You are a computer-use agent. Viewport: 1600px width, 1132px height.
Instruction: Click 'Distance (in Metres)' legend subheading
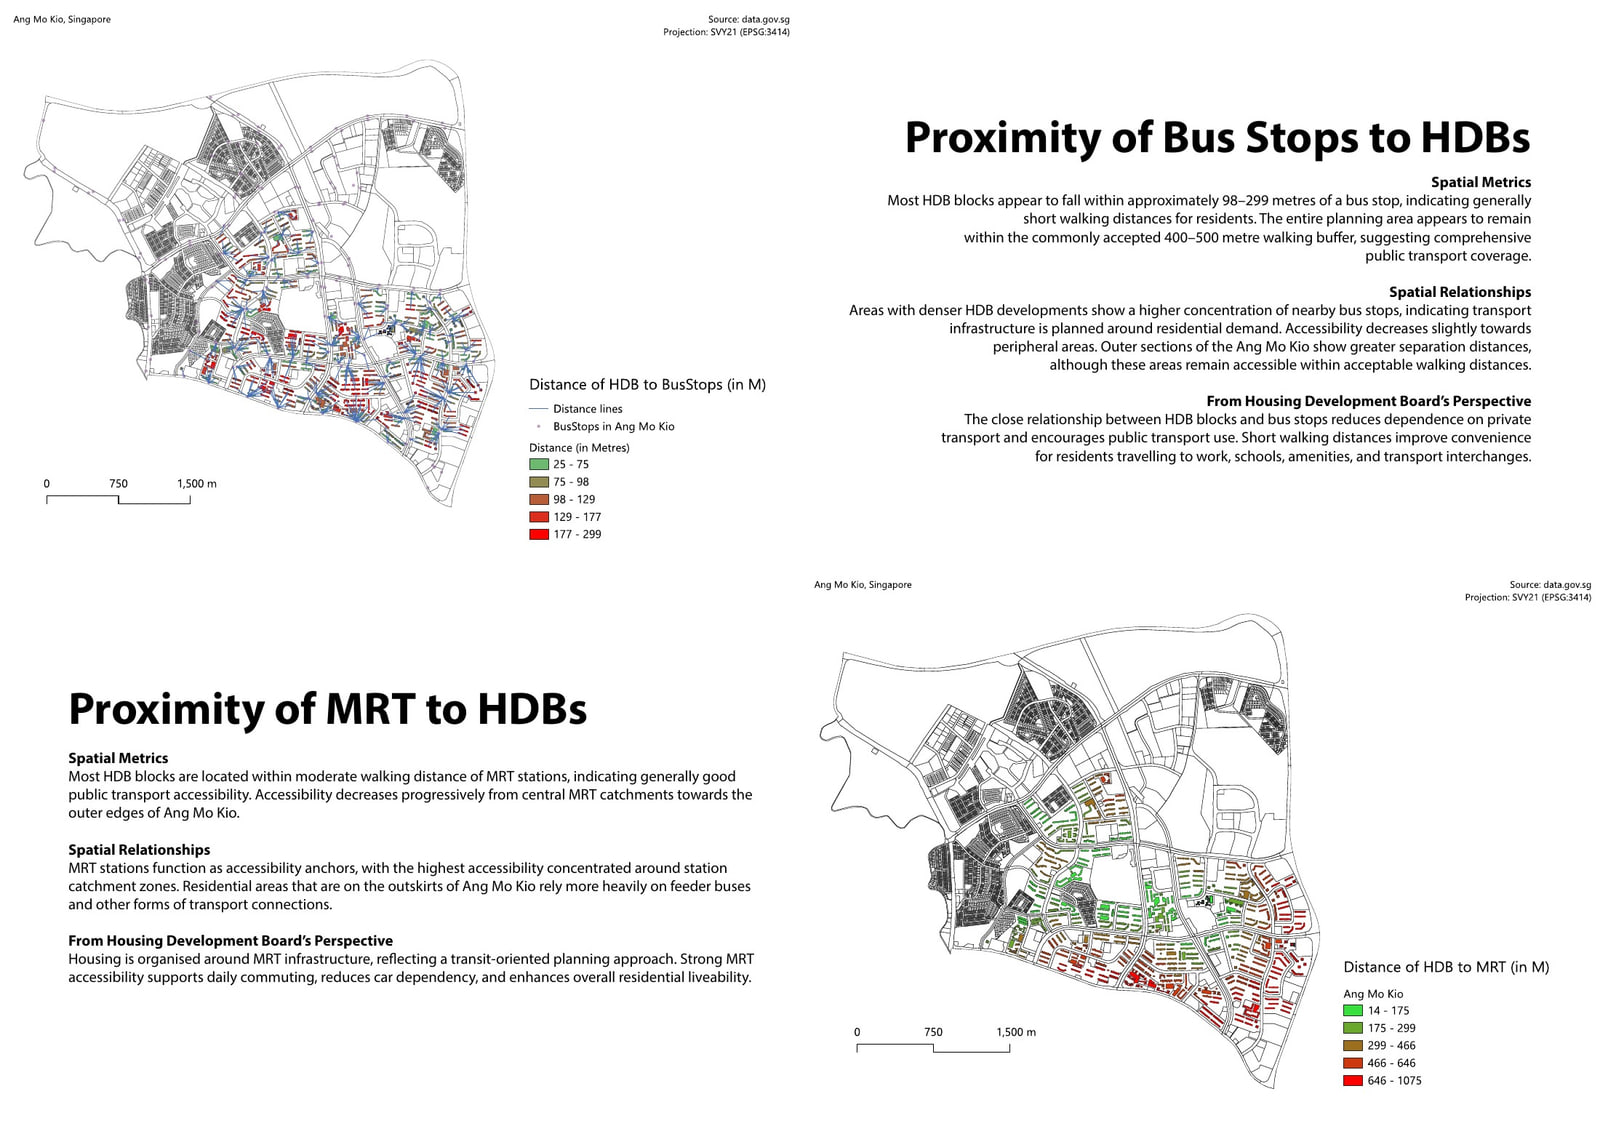pyautogui.click(x=579, y=448)
